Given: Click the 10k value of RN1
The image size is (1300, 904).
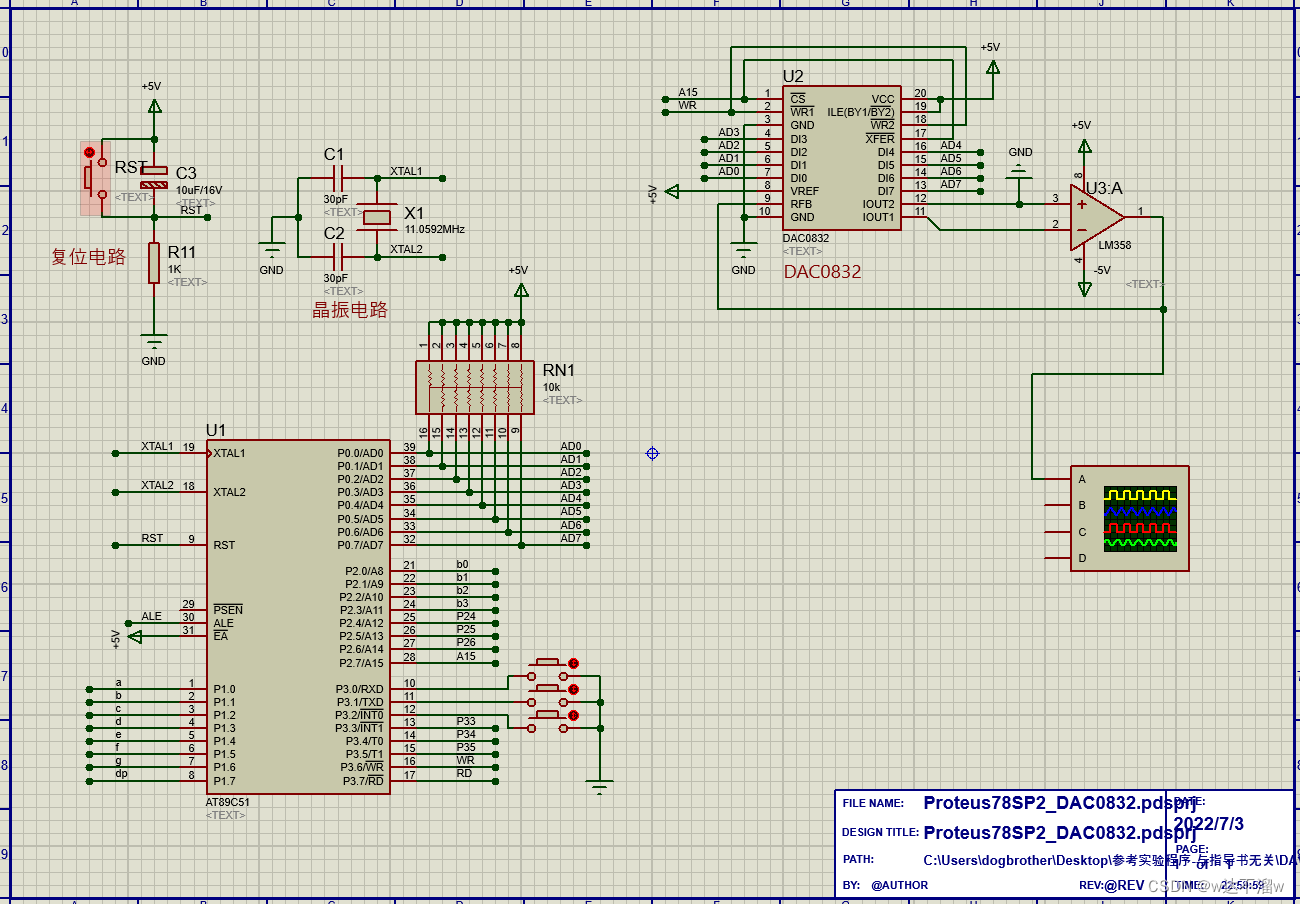Looking at the screenshot, I should point(552,386).
